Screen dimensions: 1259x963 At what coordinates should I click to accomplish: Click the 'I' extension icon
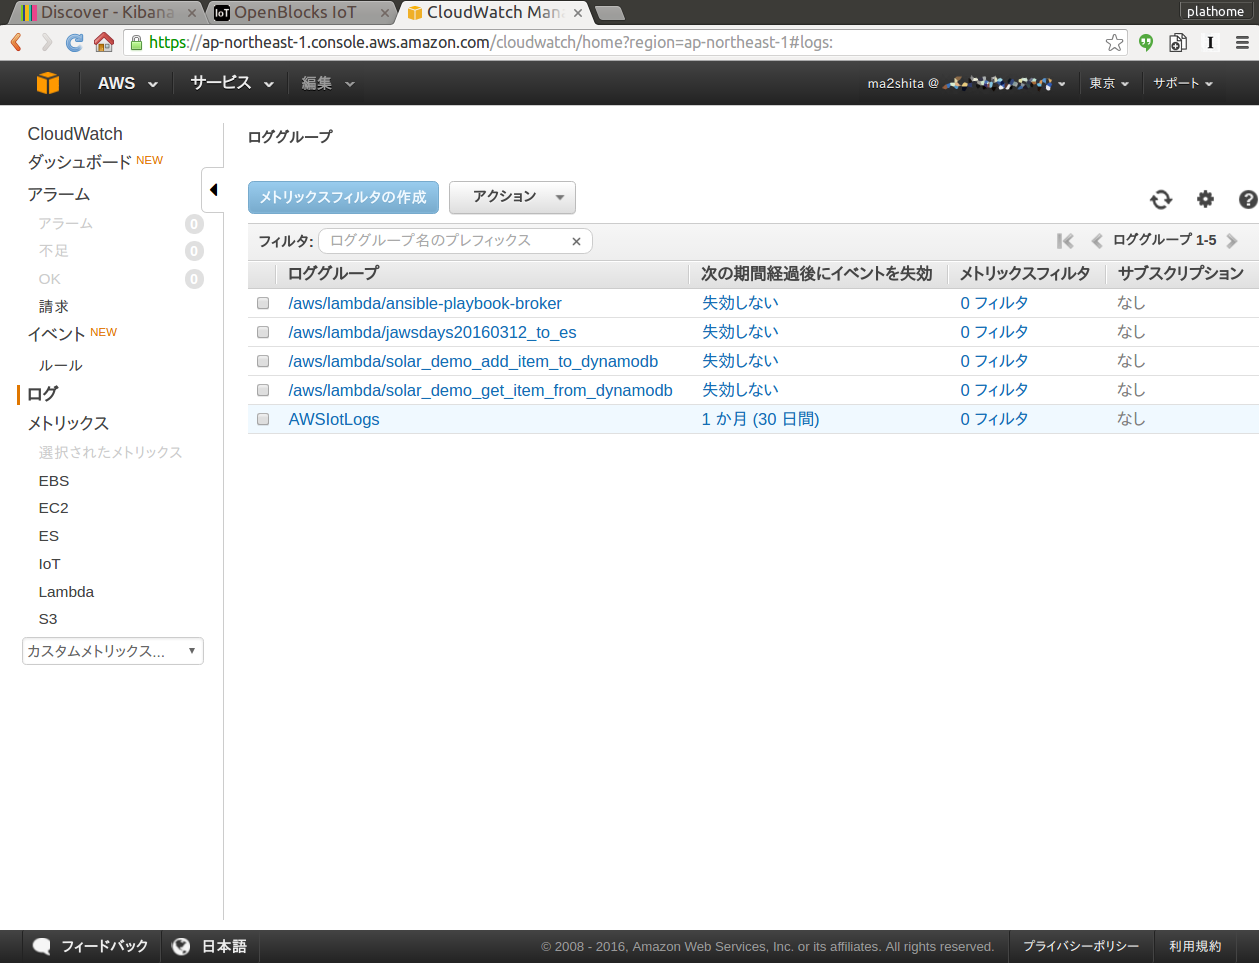point(1210,42)
